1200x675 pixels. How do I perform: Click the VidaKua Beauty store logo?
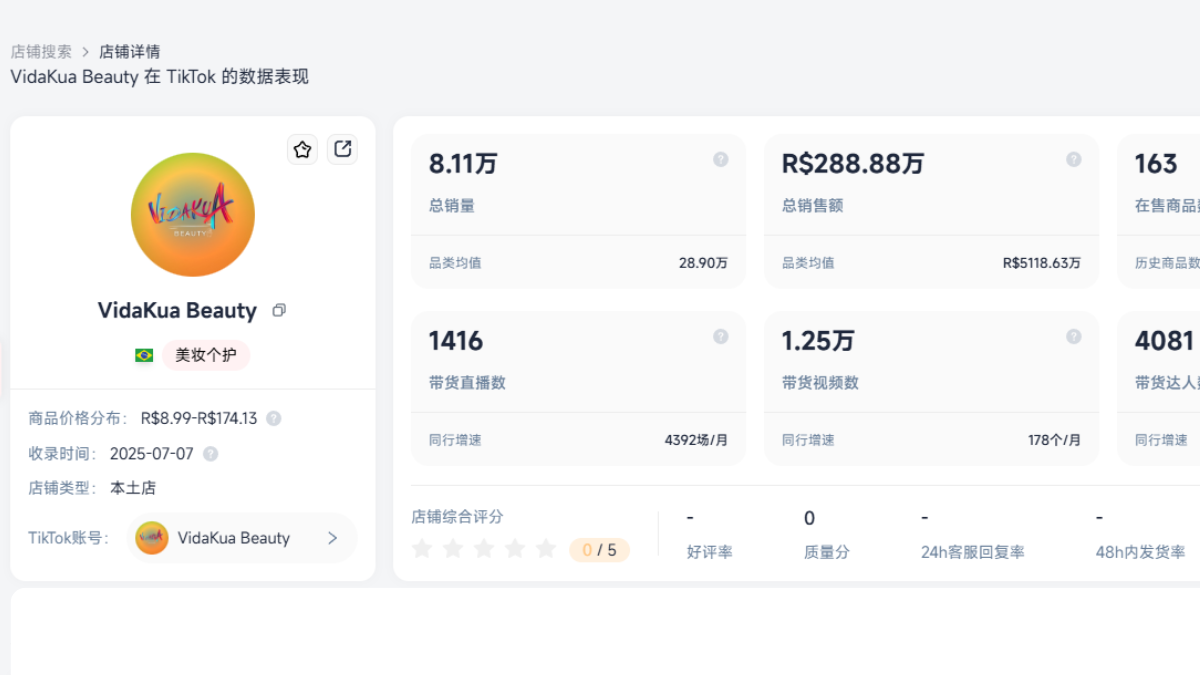193,215
